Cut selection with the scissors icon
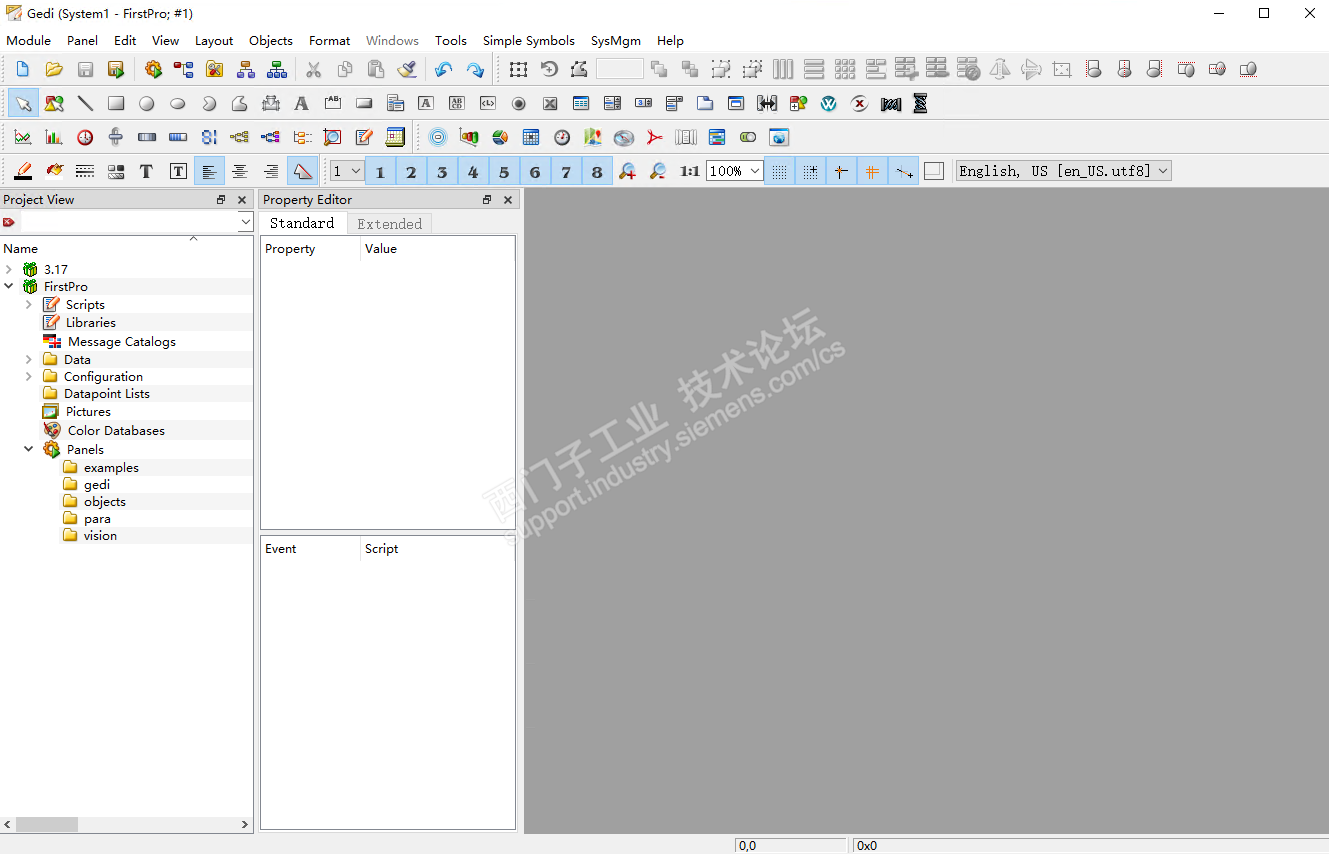 (314, 69)
